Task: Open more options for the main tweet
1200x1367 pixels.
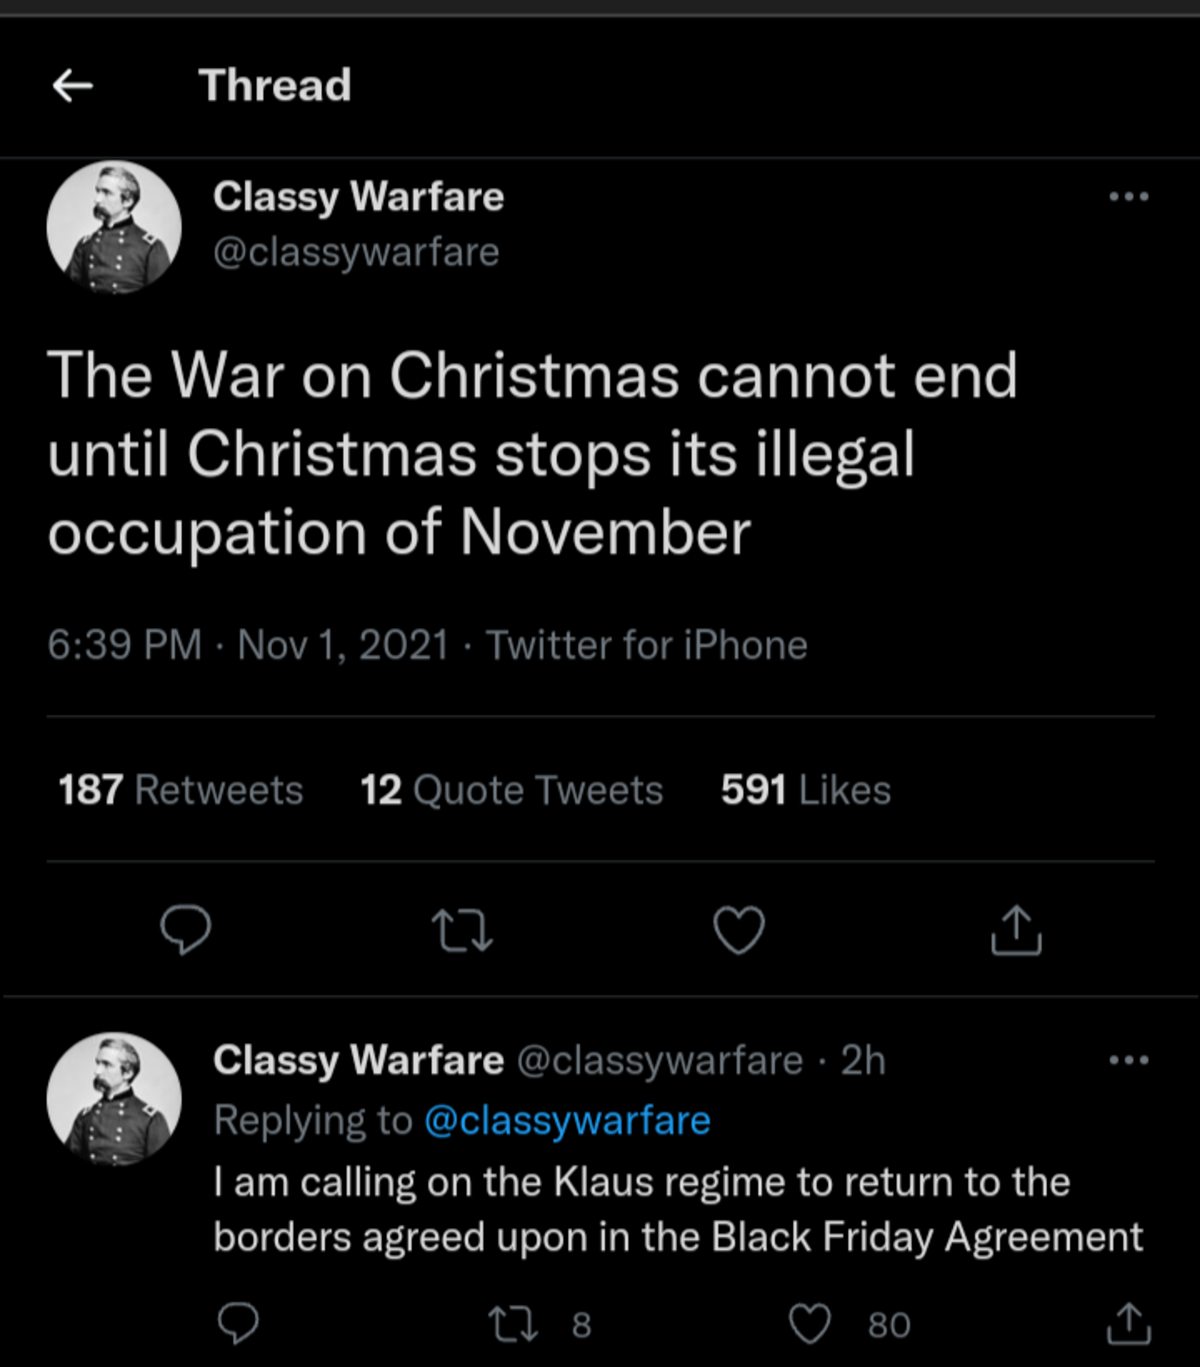Action: tap(1129, 197)
